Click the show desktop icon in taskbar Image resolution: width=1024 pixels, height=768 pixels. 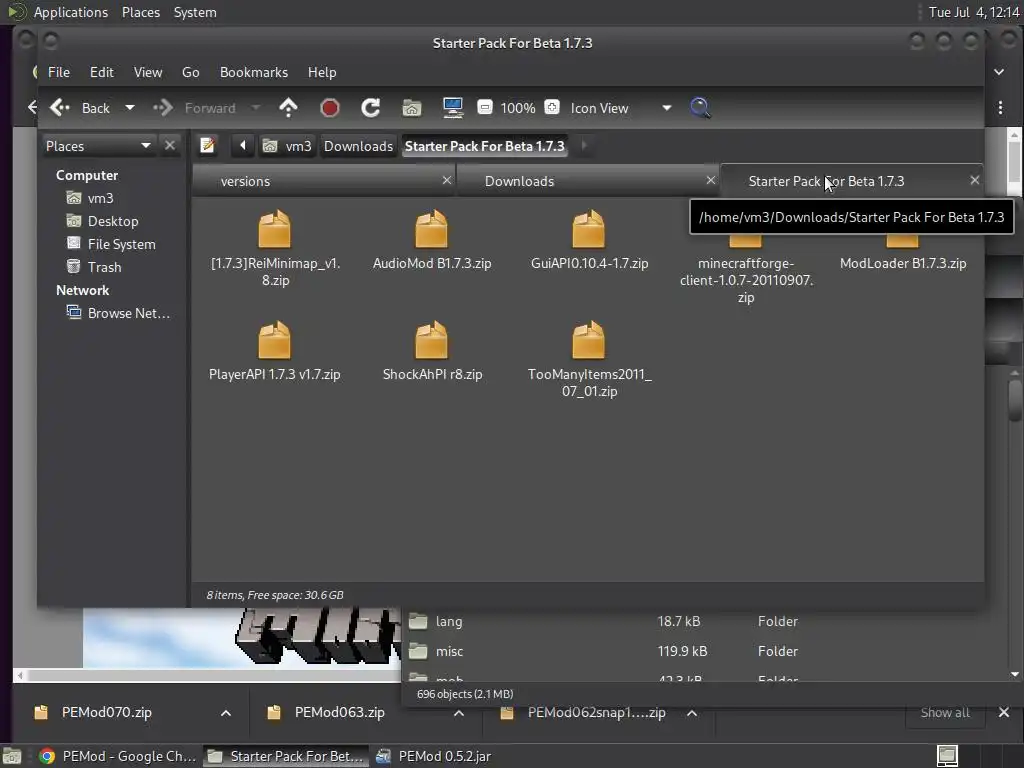tap(12, 756)
